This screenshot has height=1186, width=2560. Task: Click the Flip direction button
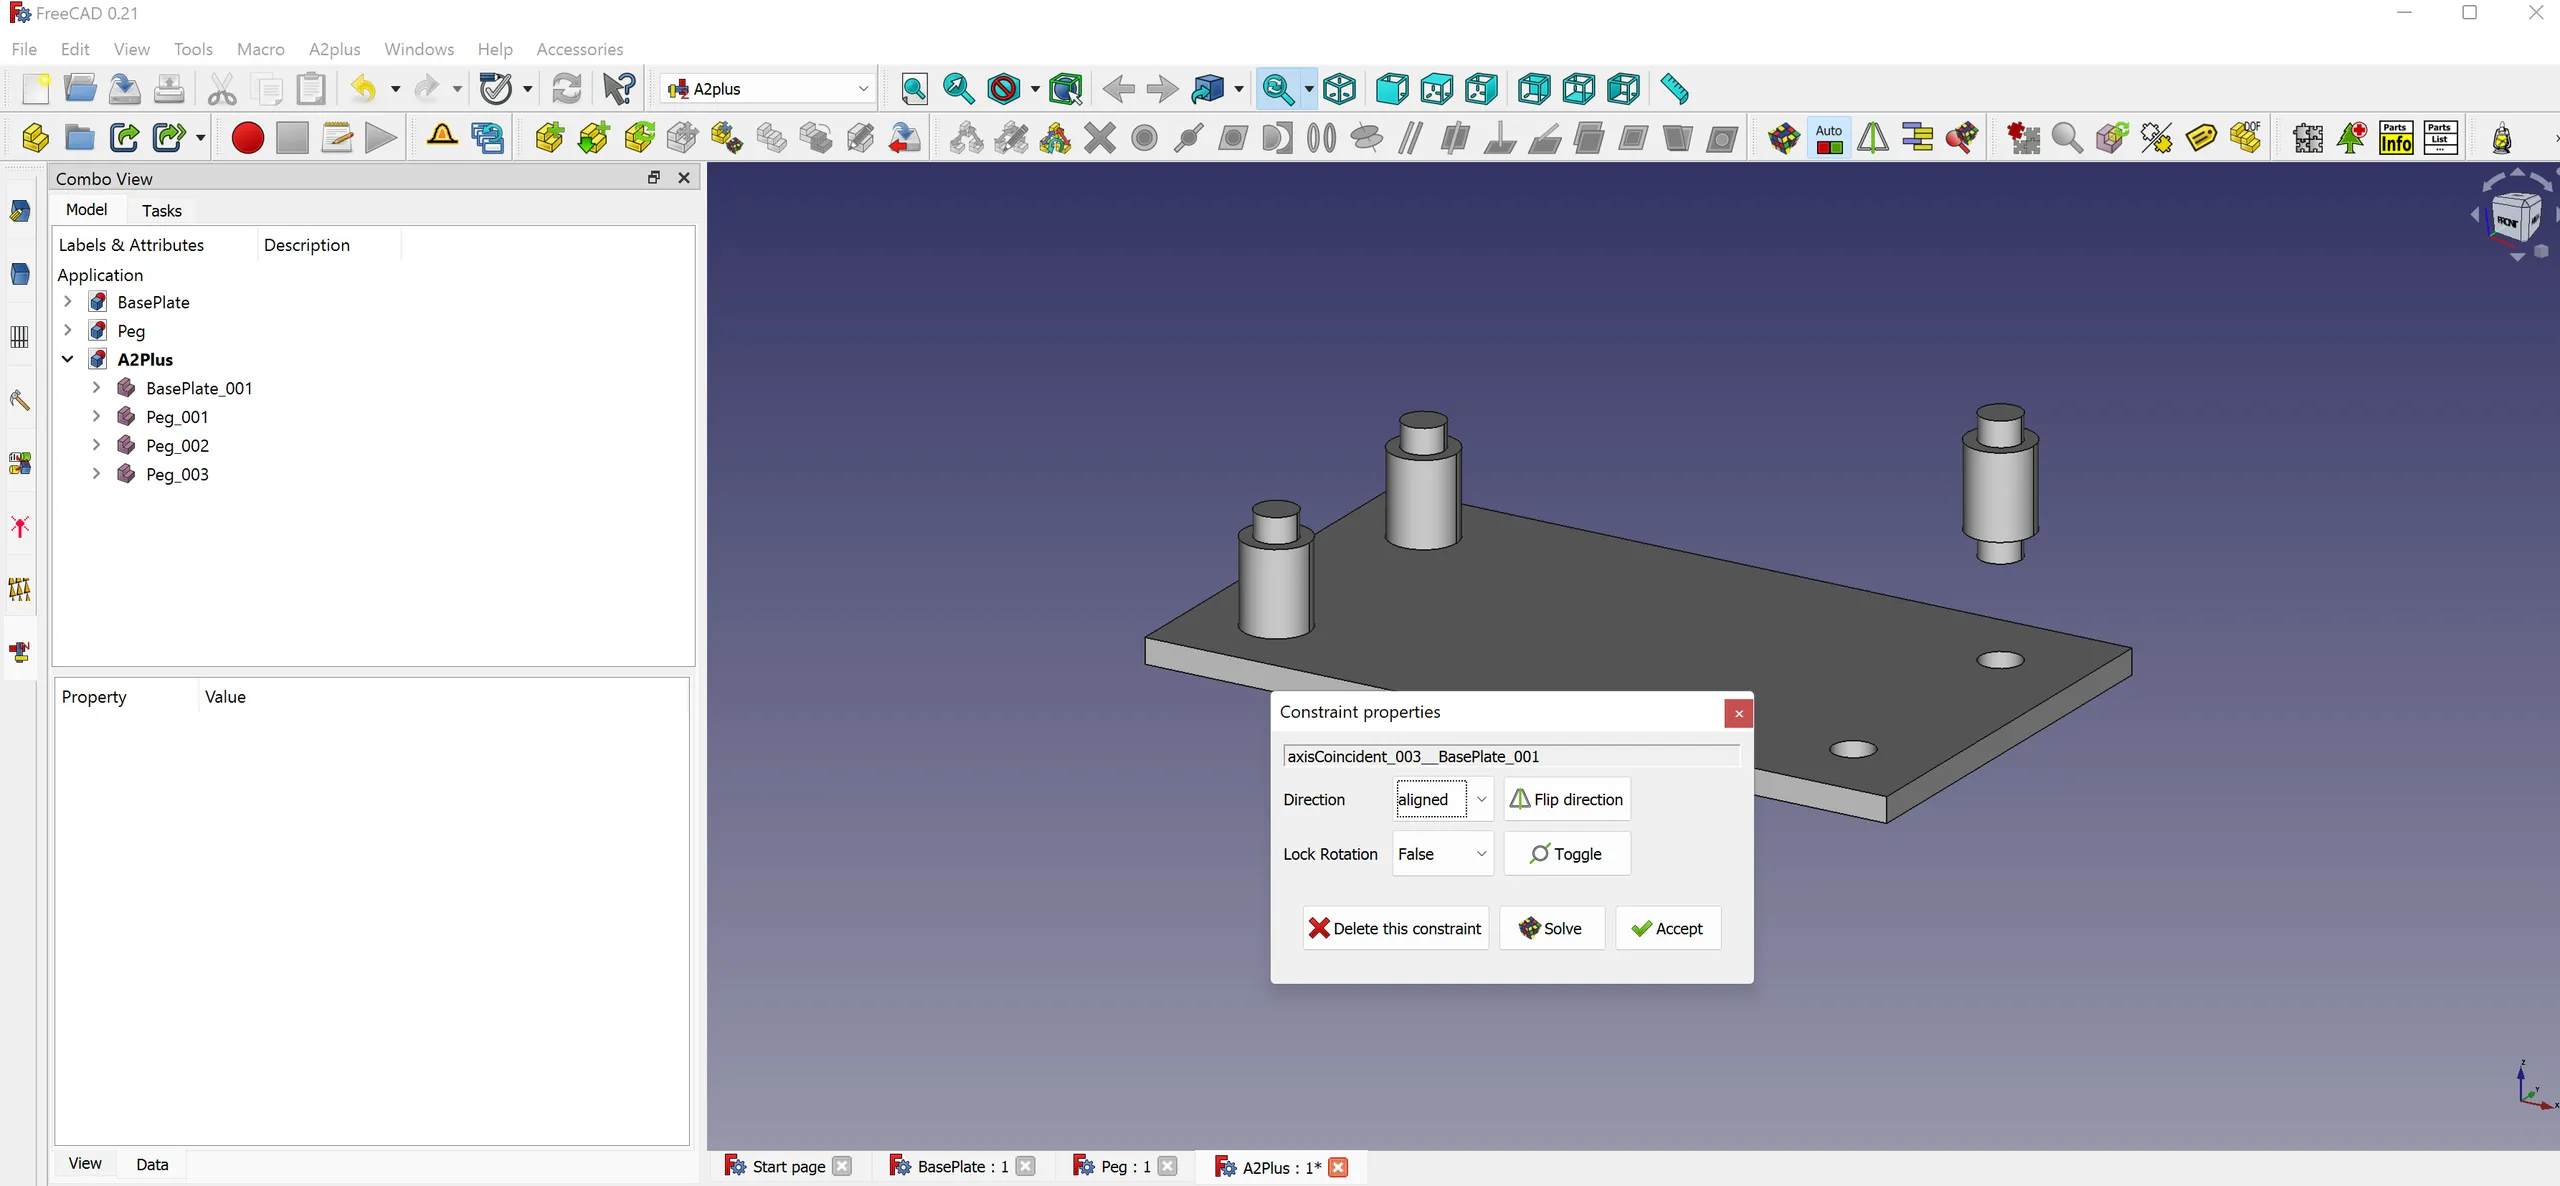pyautogui.click(x=1566, y=799)
